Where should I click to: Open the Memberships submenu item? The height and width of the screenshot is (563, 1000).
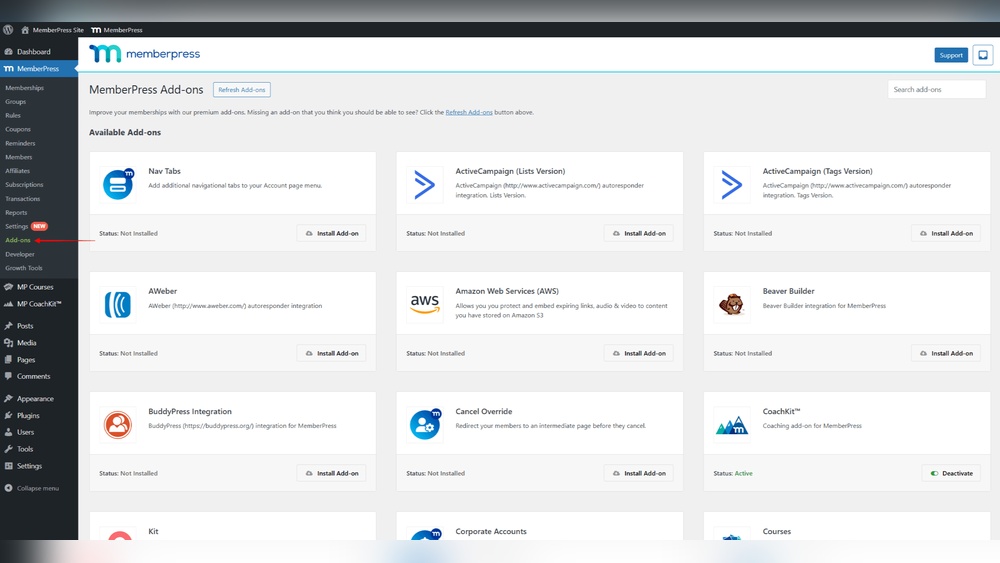tap(25, 88)
